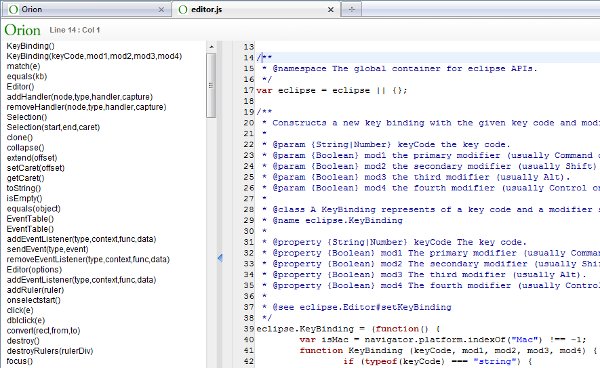This screenshot has height=368, width=600.
Task: Click the Orion logo in the header
Action: coord(22,30)
